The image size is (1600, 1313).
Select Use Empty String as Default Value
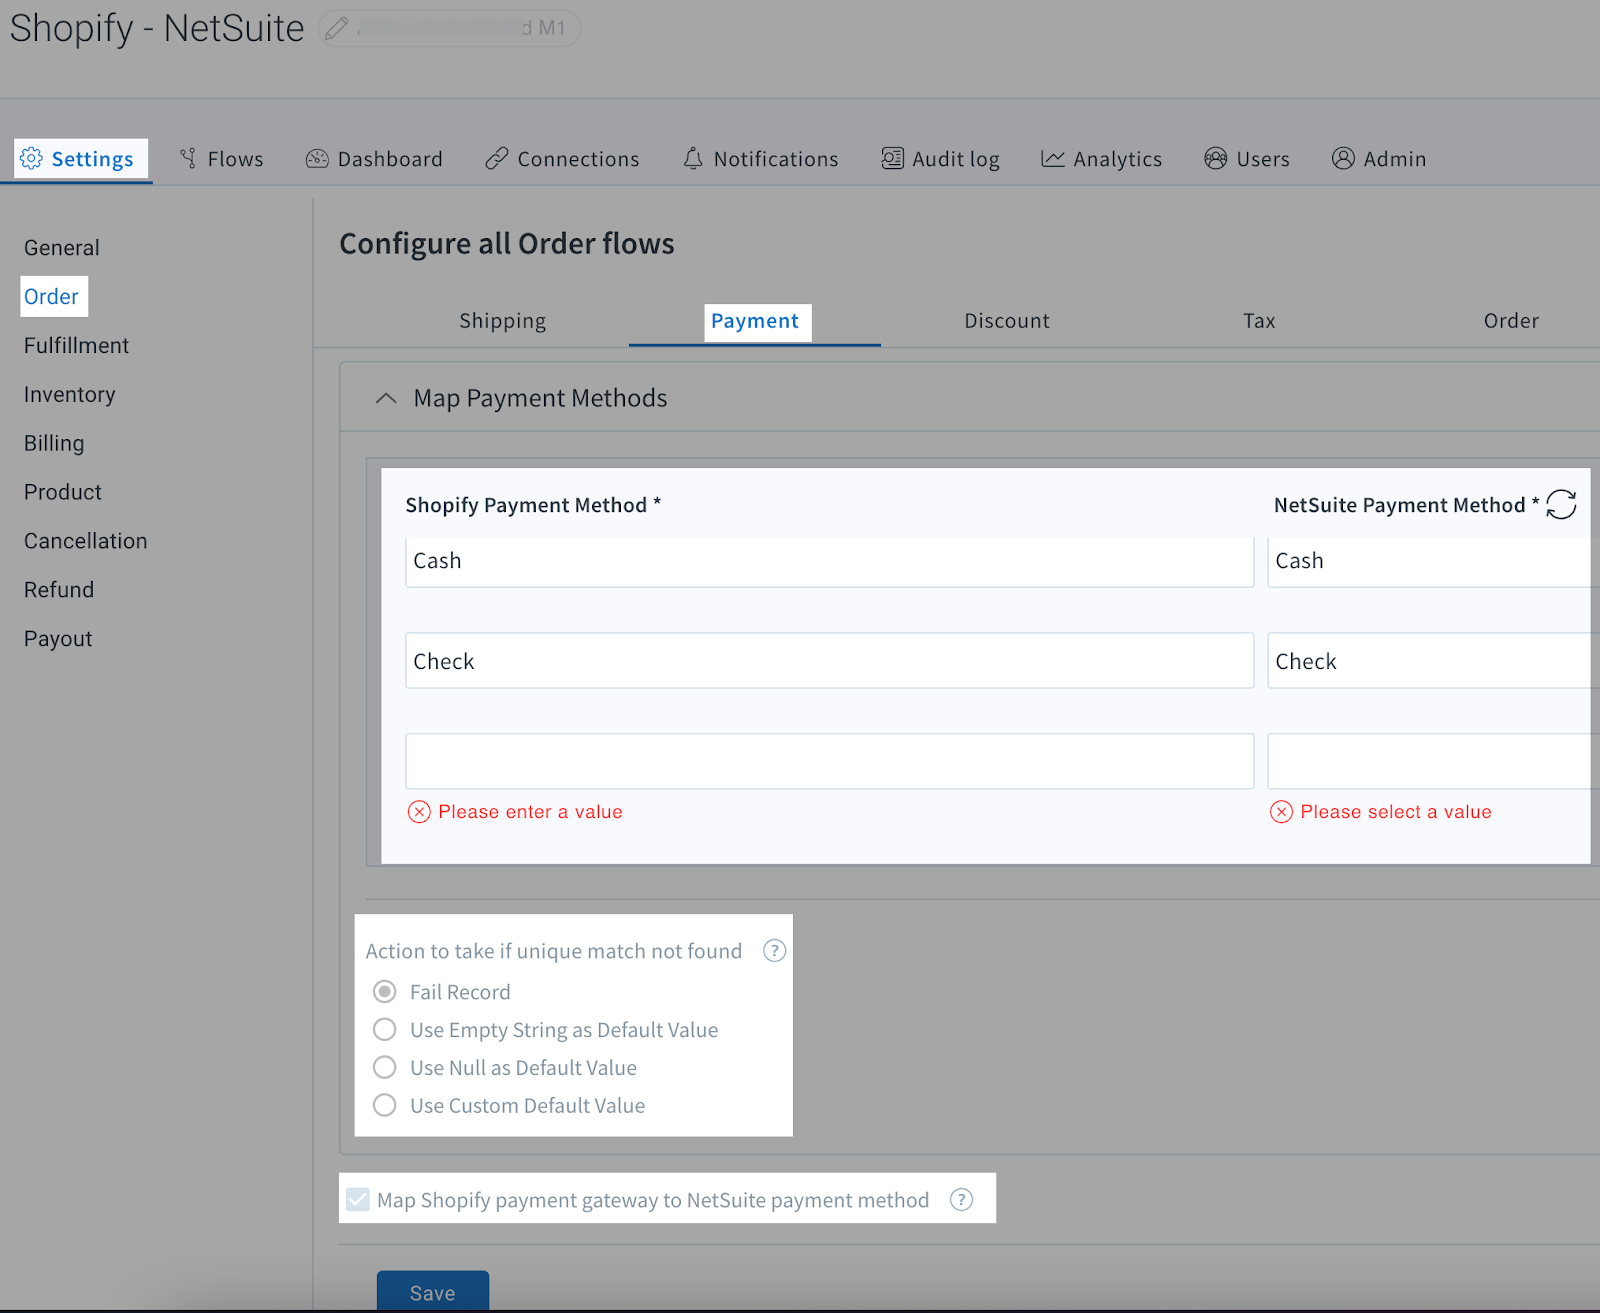click(x=384, y=1030)
